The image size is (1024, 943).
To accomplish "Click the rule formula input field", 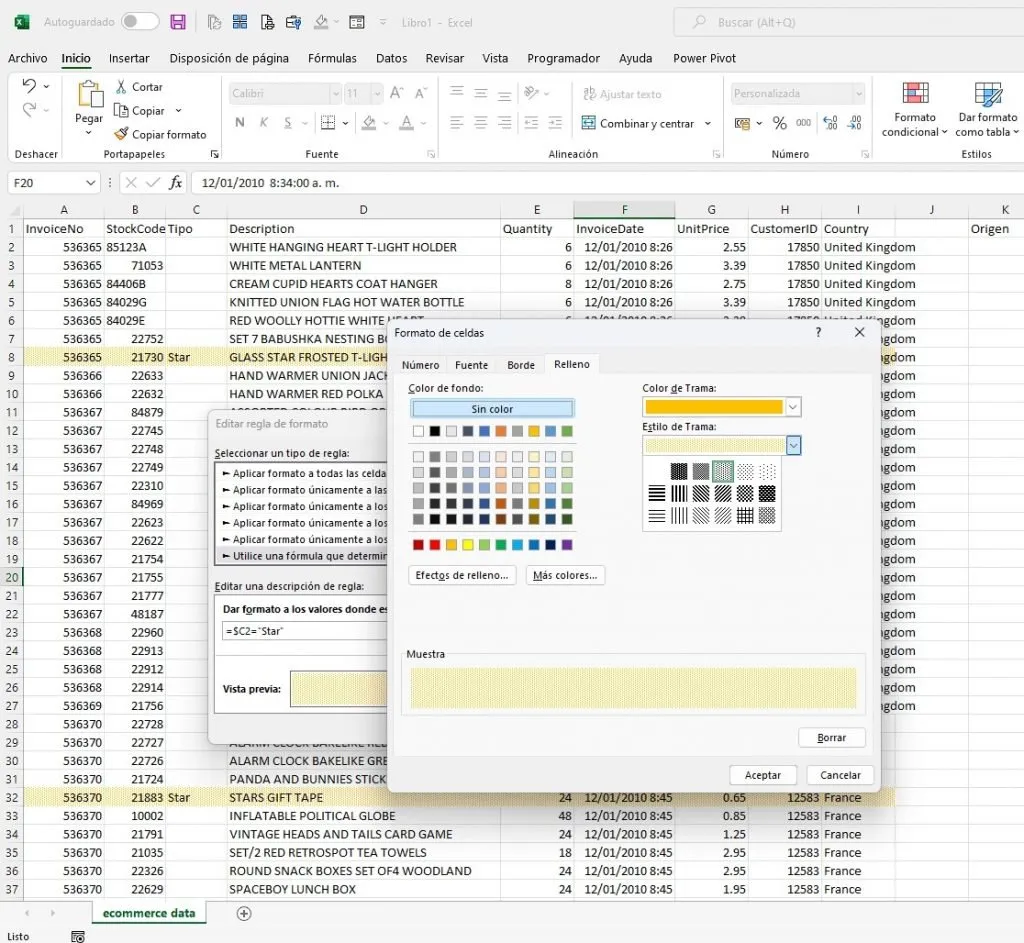I will pyautogui.click(x=304, y=631).
